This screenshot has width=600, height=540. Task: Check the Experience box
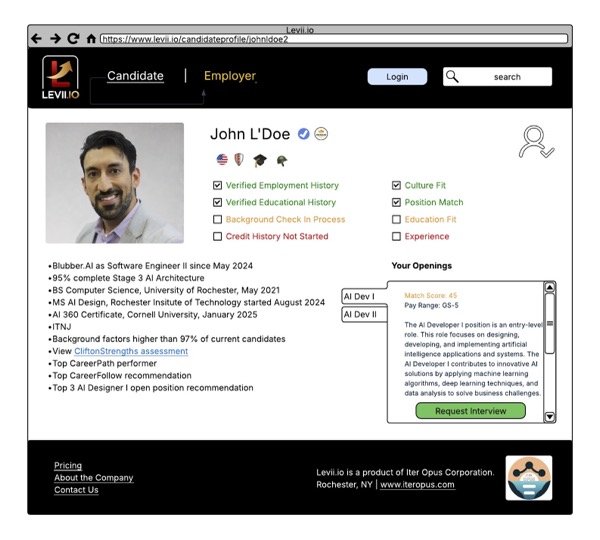(x=396, y=237)
